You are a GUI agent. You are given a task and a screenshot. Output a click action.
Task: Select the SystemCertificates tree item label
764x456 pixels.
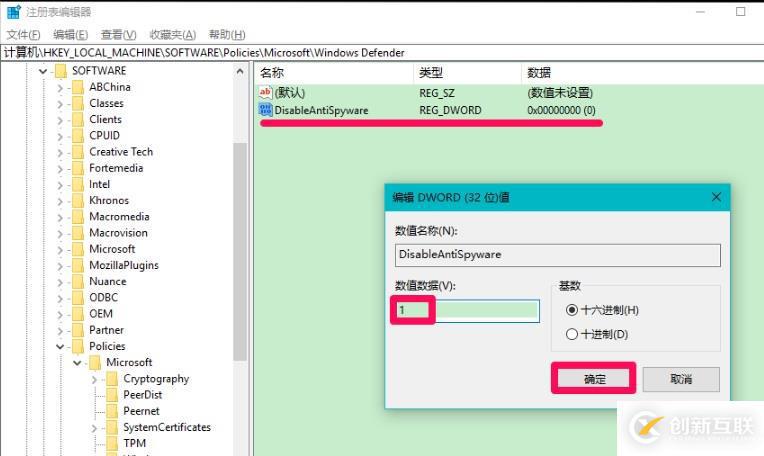167,427
